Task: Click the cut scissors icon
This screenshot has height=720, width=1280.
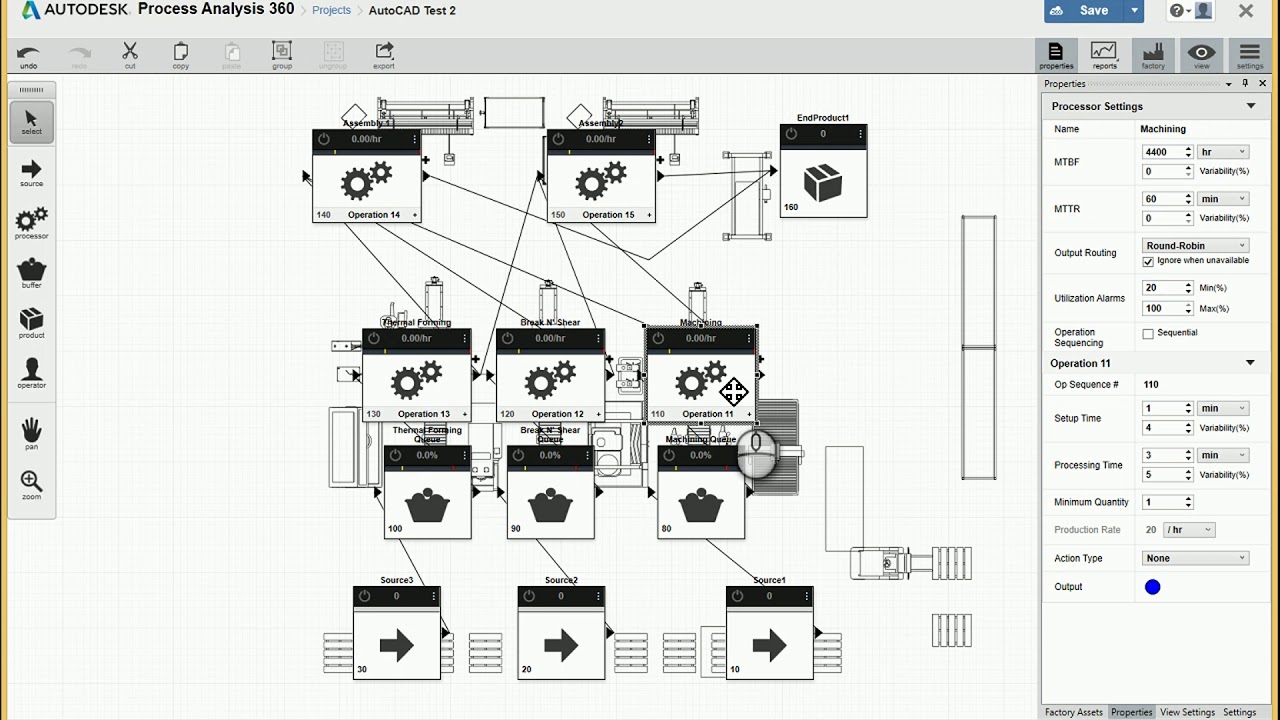Action: point(130,55)
